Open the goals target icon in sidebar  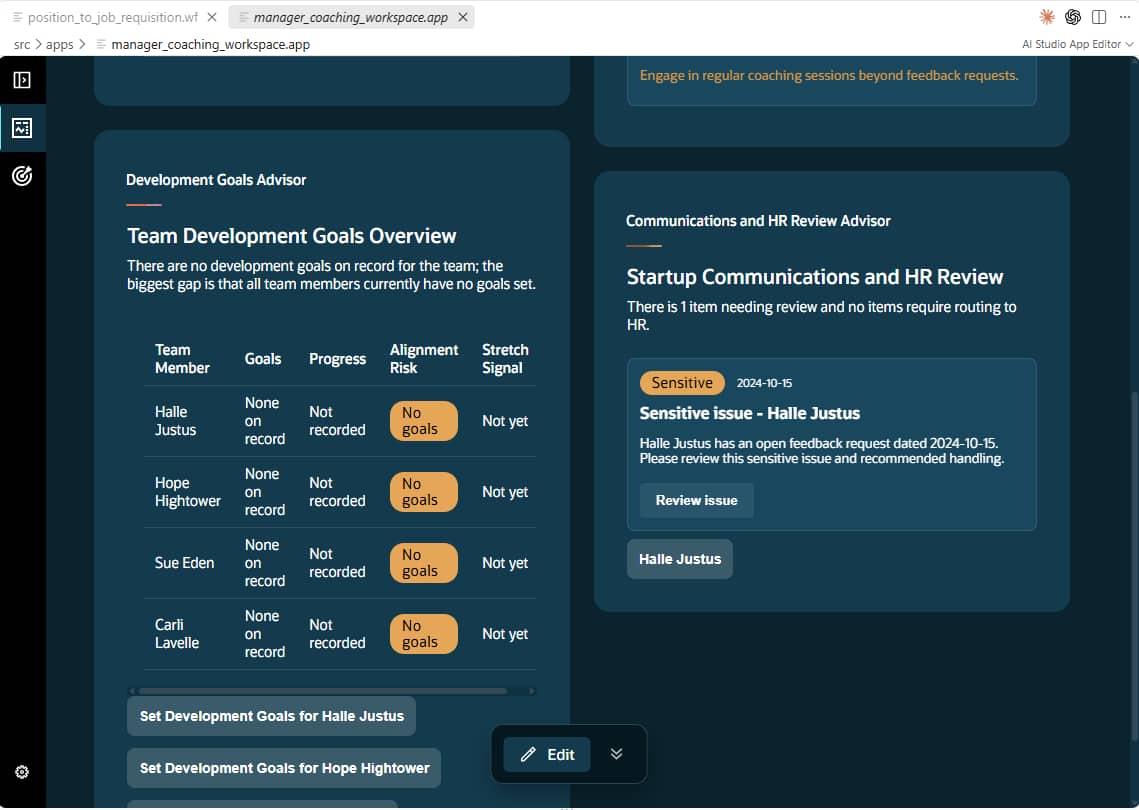pos(22,176)
